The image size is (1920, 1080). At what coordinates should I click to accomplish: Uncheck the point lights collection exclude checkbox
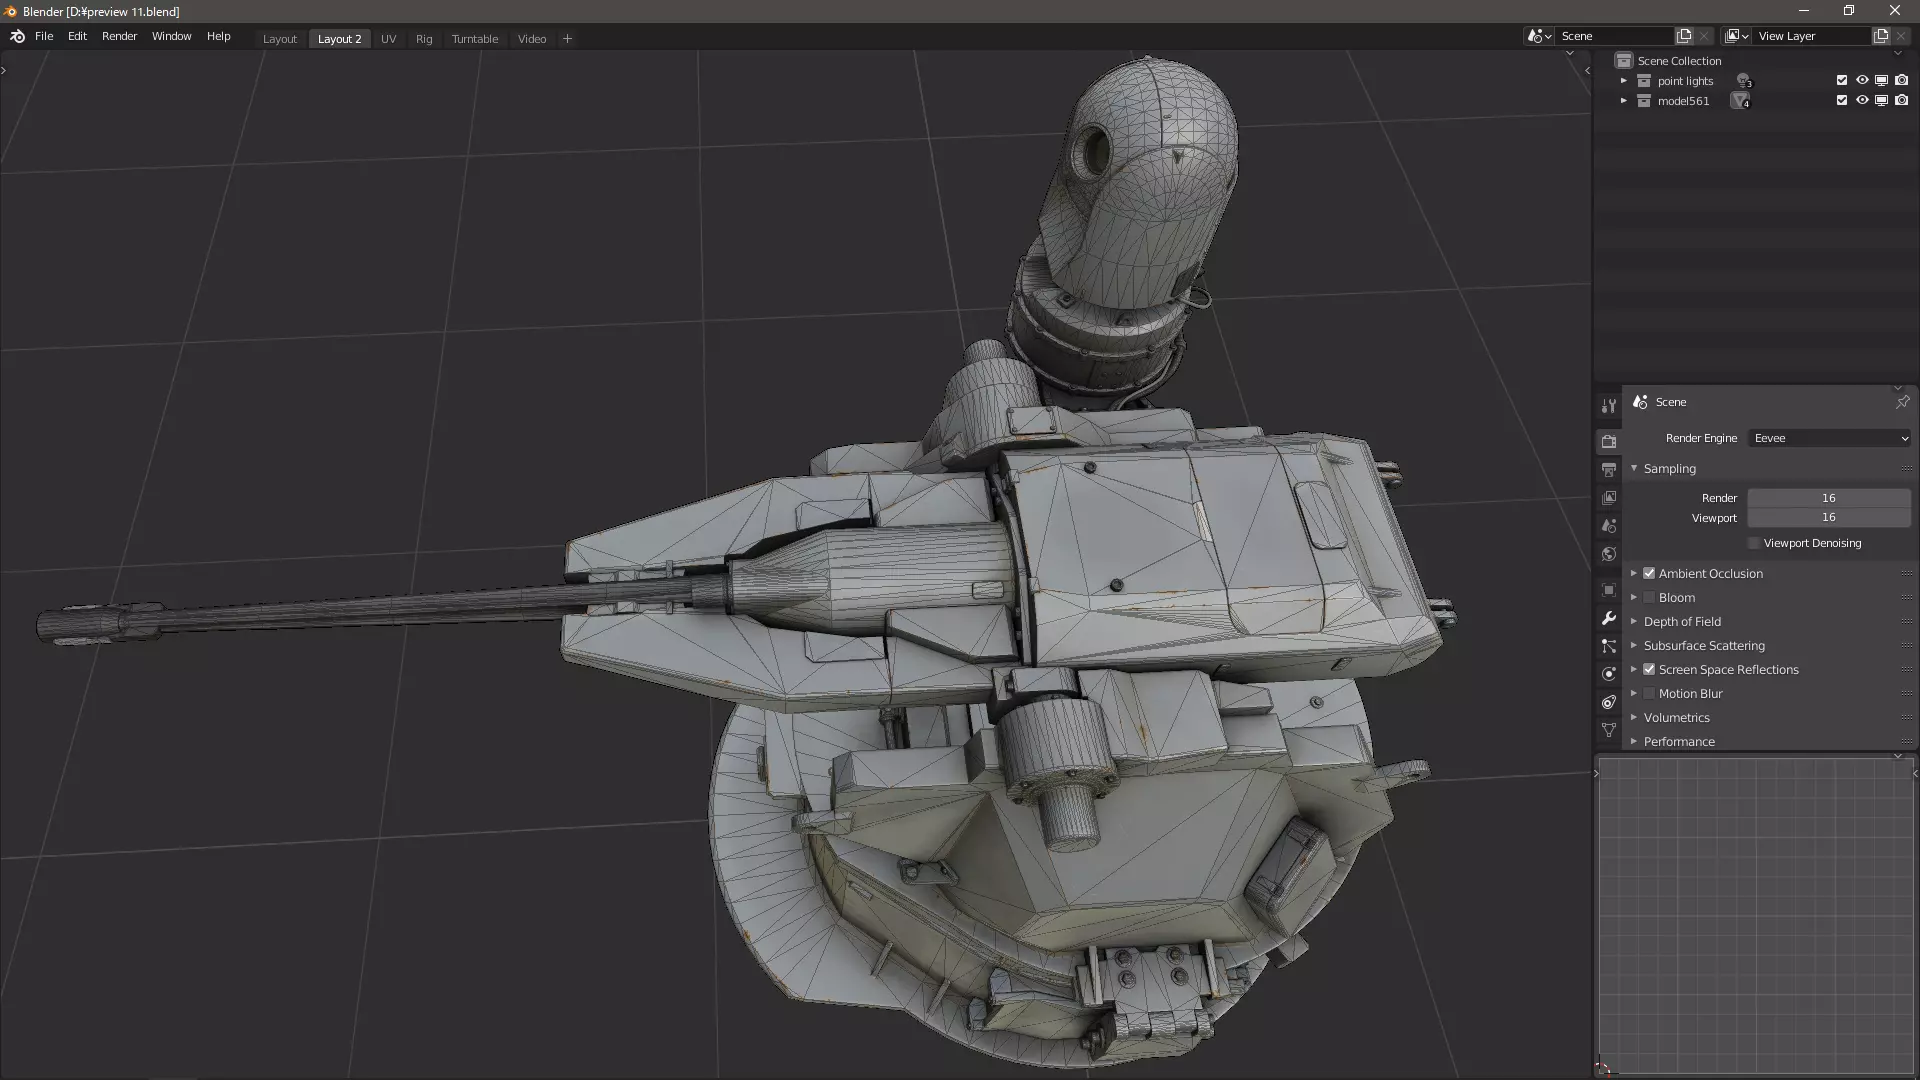click(x=1842, y=80)
